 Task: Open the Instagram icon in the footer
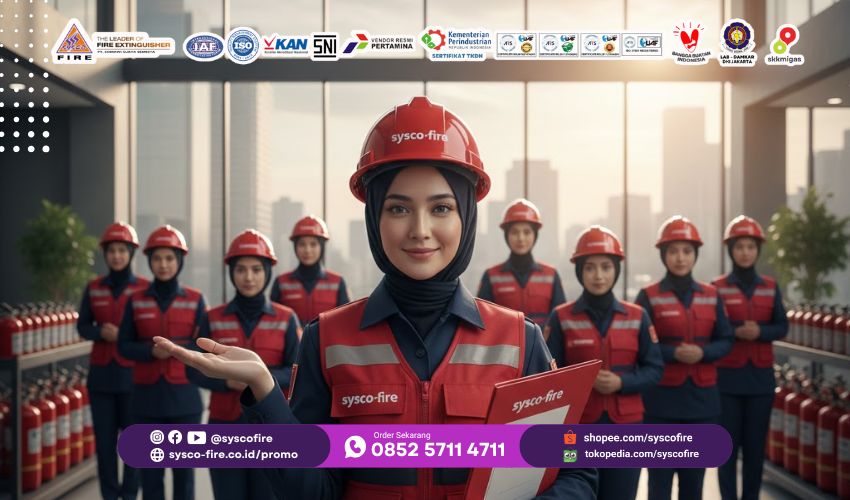(x=157, y=437)
